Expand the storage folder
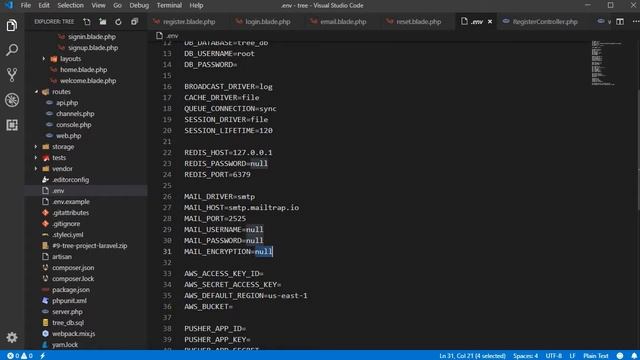640x360 pixels. pos(36,147)
